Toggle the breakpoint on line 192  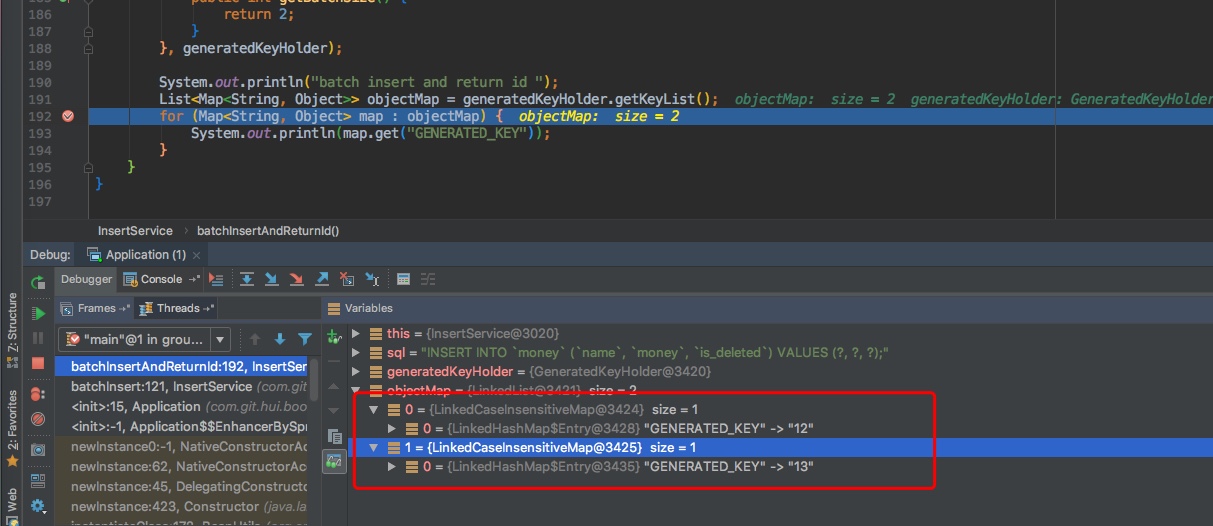pyautogui.click(x=68, y=116)
